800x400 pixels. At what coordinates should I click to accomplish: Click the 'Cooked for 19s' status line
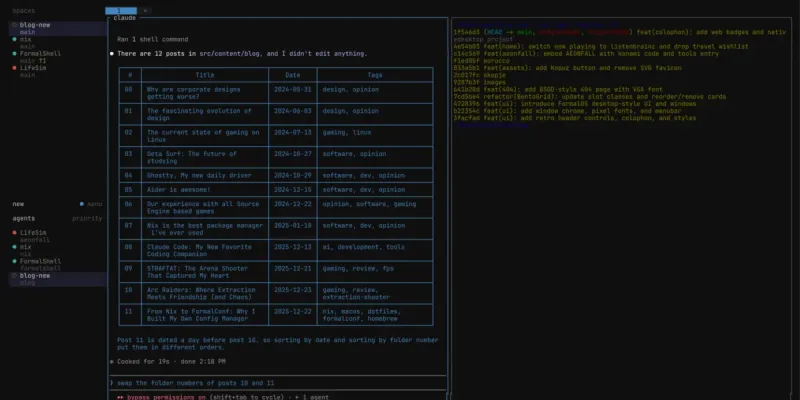point(171,362)
